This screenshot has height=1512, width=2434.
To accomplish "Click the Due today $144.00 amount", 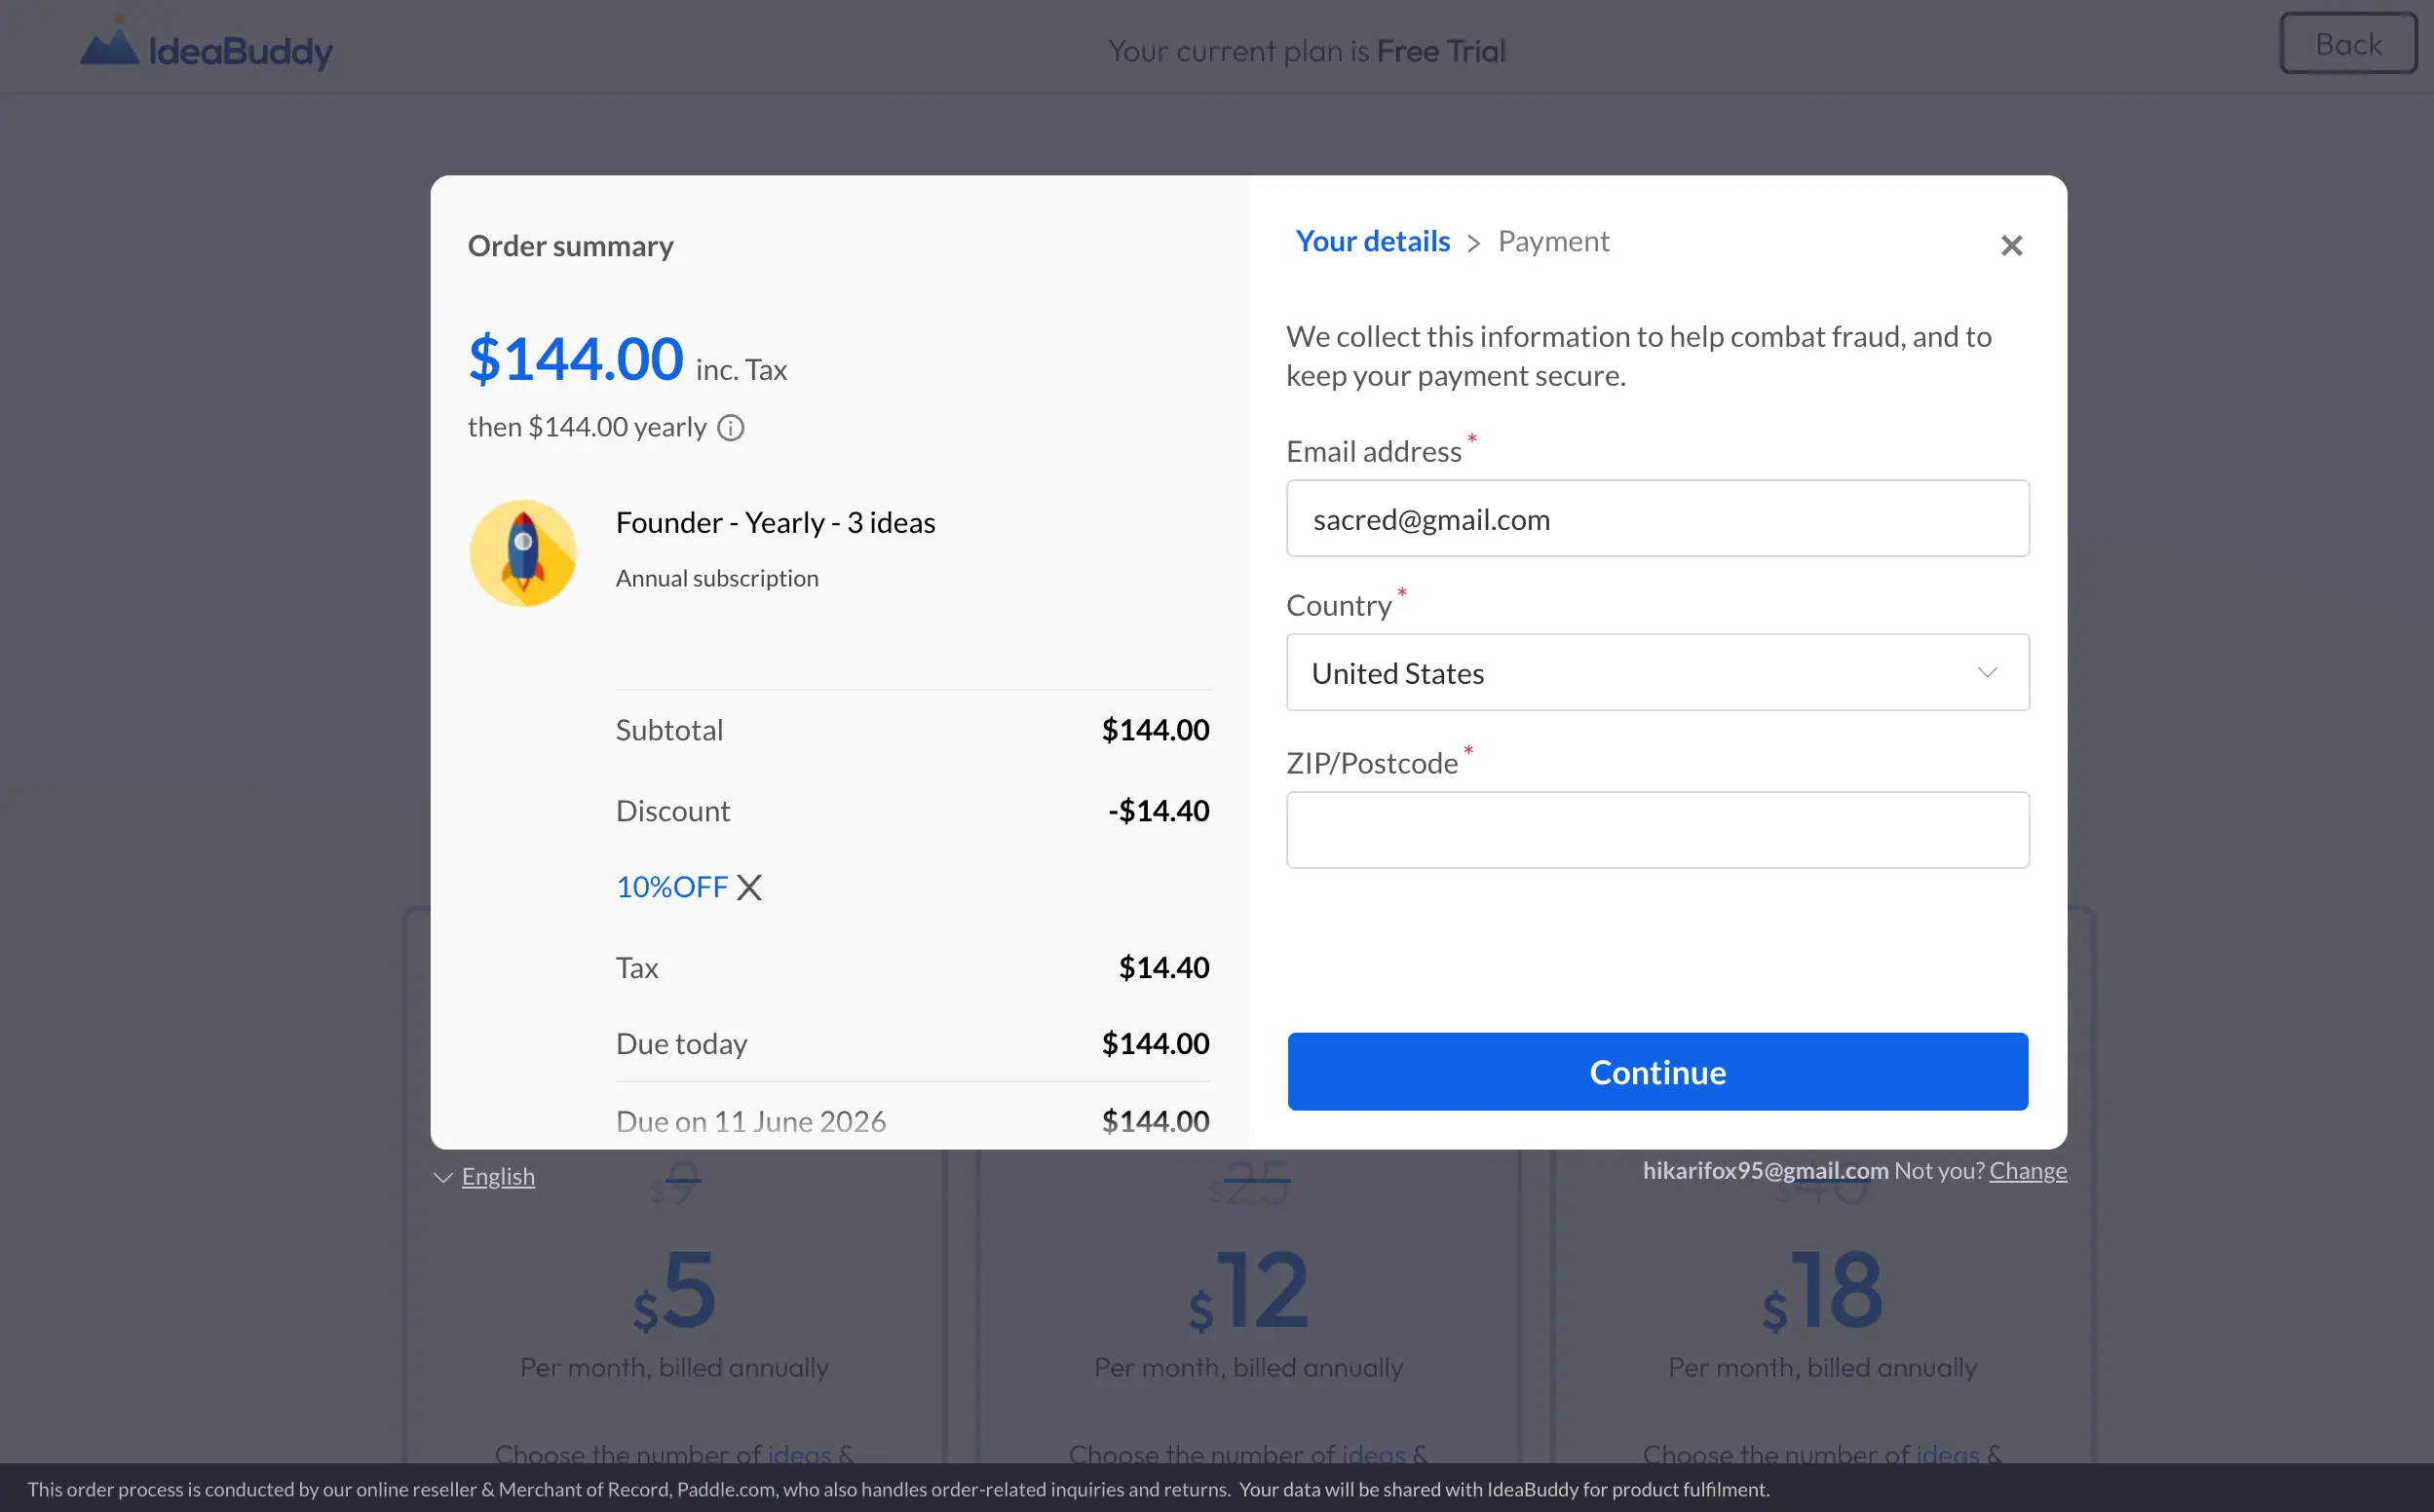I will (1155, 1043).
